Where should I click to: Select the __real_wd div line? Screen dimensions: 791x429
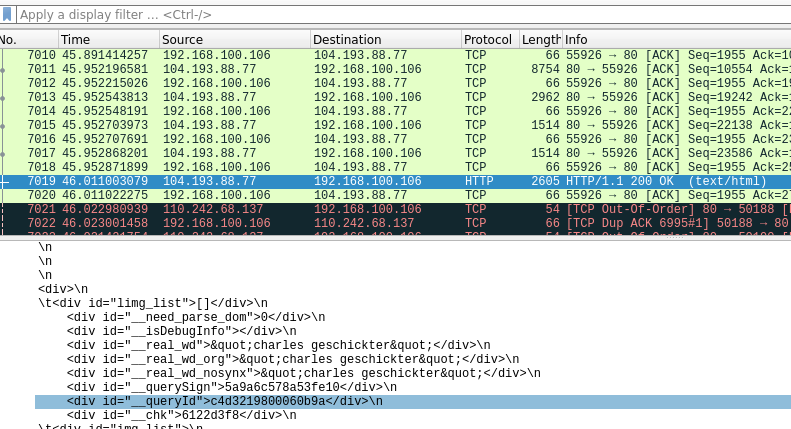pyautogui.click(x=278, y=346)
